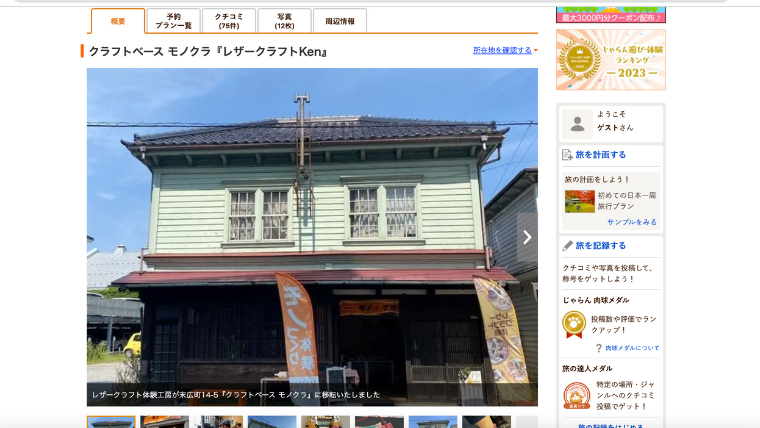Click the 旅の達人メダル badge icon
Image resolution: width=760 pixels, height=428 pixels.
(576, 393)
